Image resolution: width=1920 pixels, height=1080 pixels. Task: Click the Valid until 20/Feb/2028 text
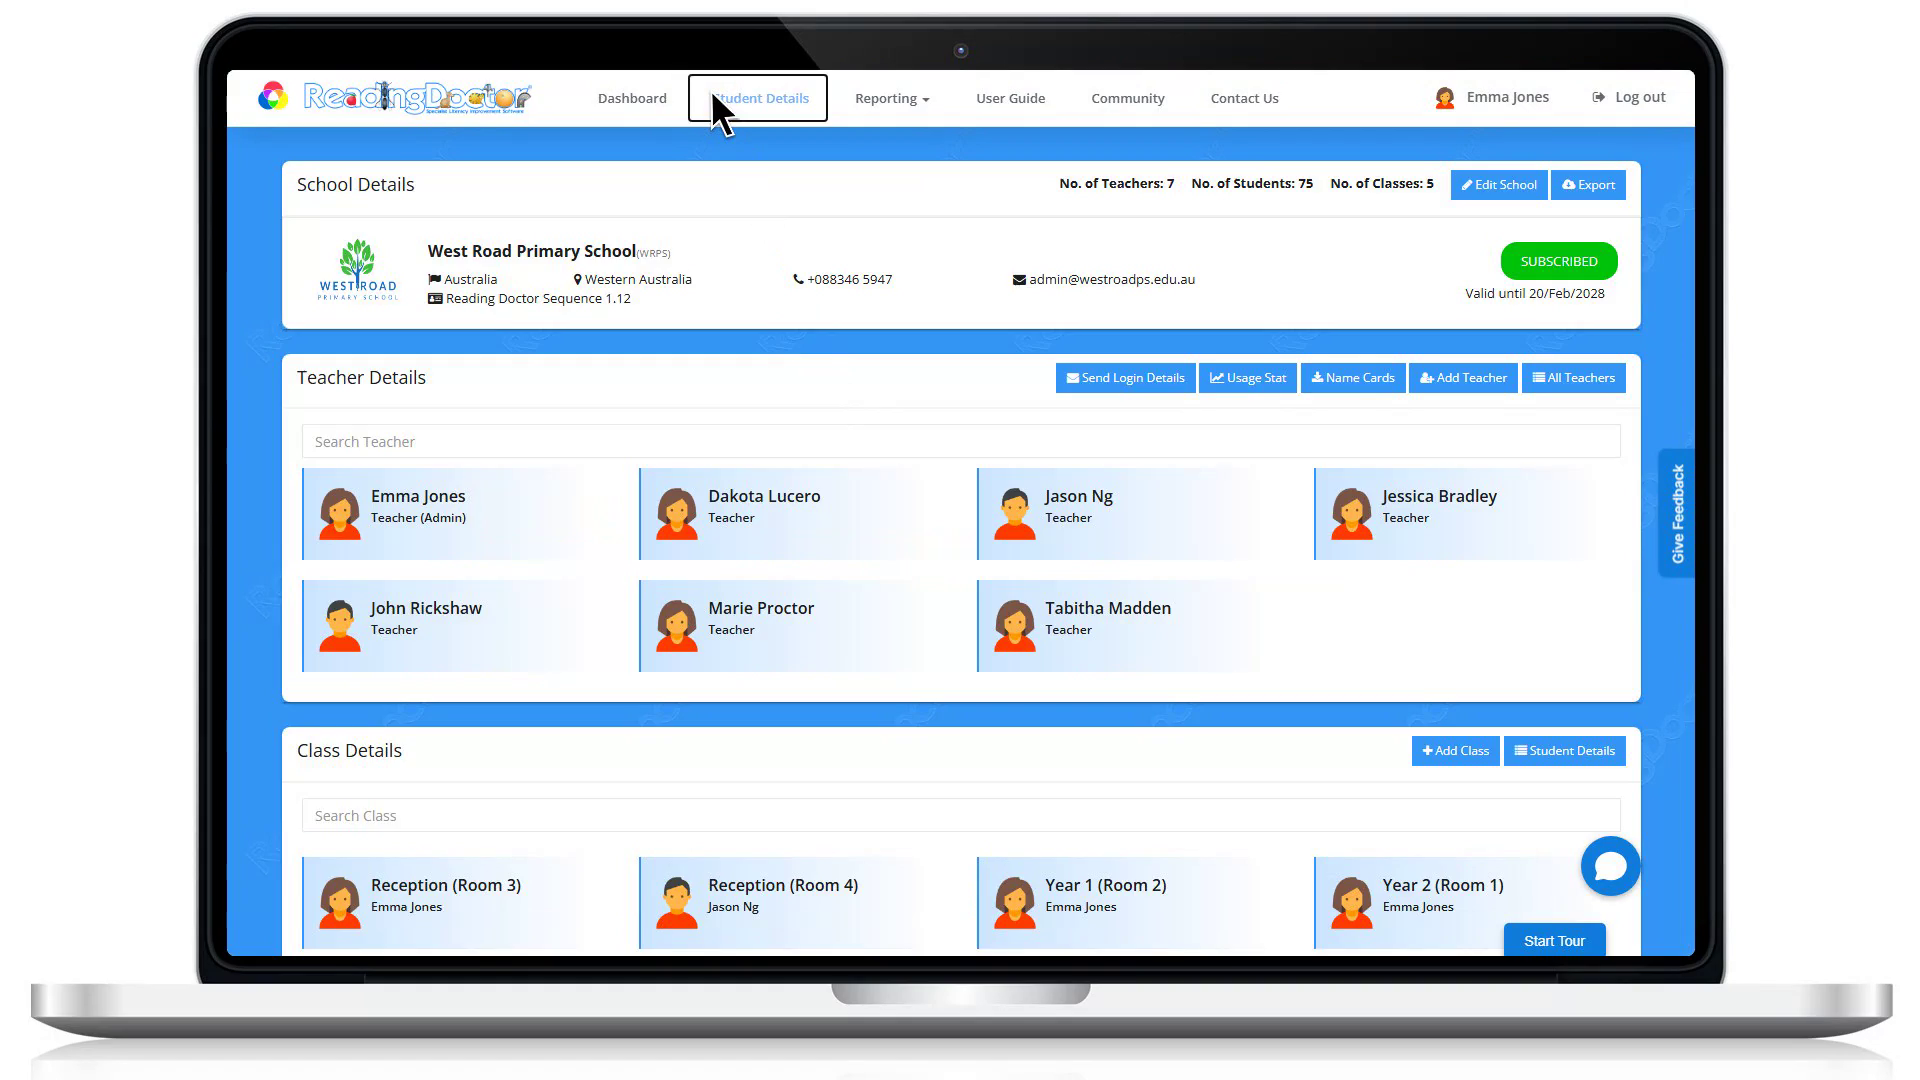pos(1535,294)
